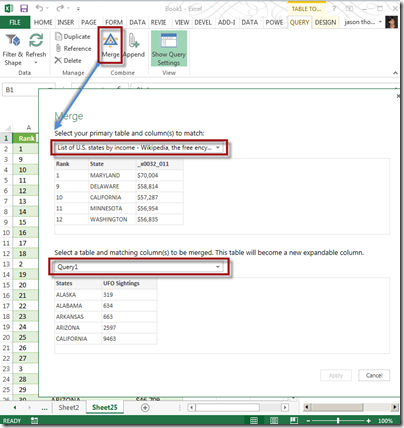Click the user profile picture

[392, 22]
